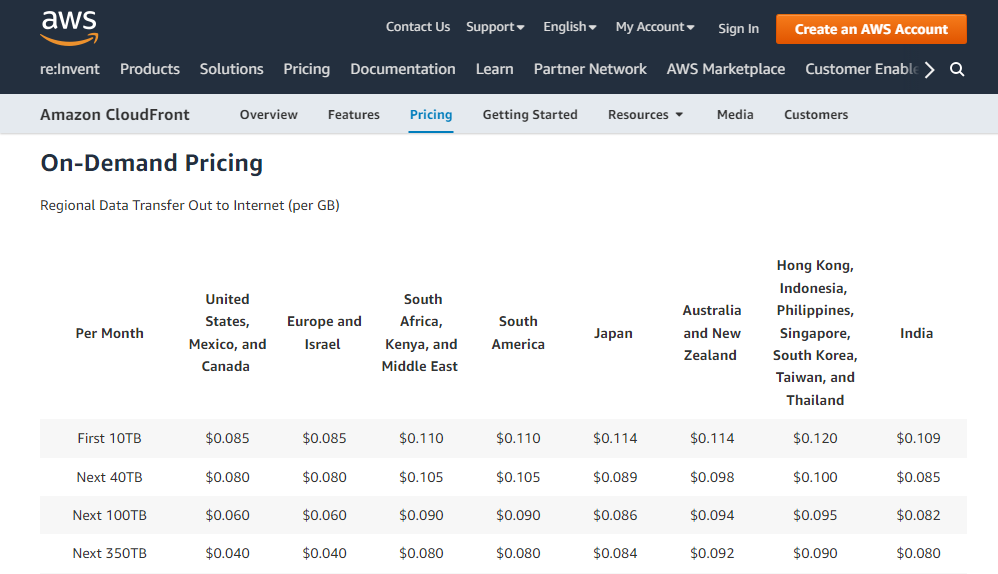Viewport: 998px width, 574px height.
Task: Open the search magnifier icon
Action: click(x=957, y=69)
